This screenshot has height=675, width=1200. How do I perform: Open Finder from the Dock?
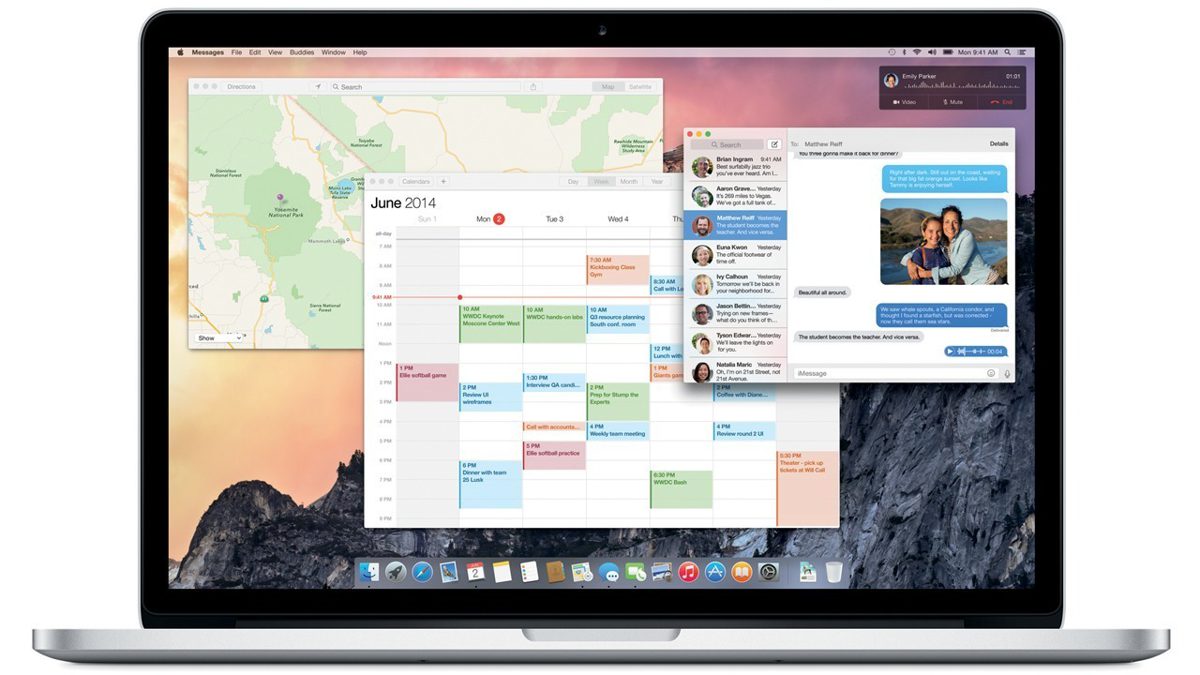[370, 572]
